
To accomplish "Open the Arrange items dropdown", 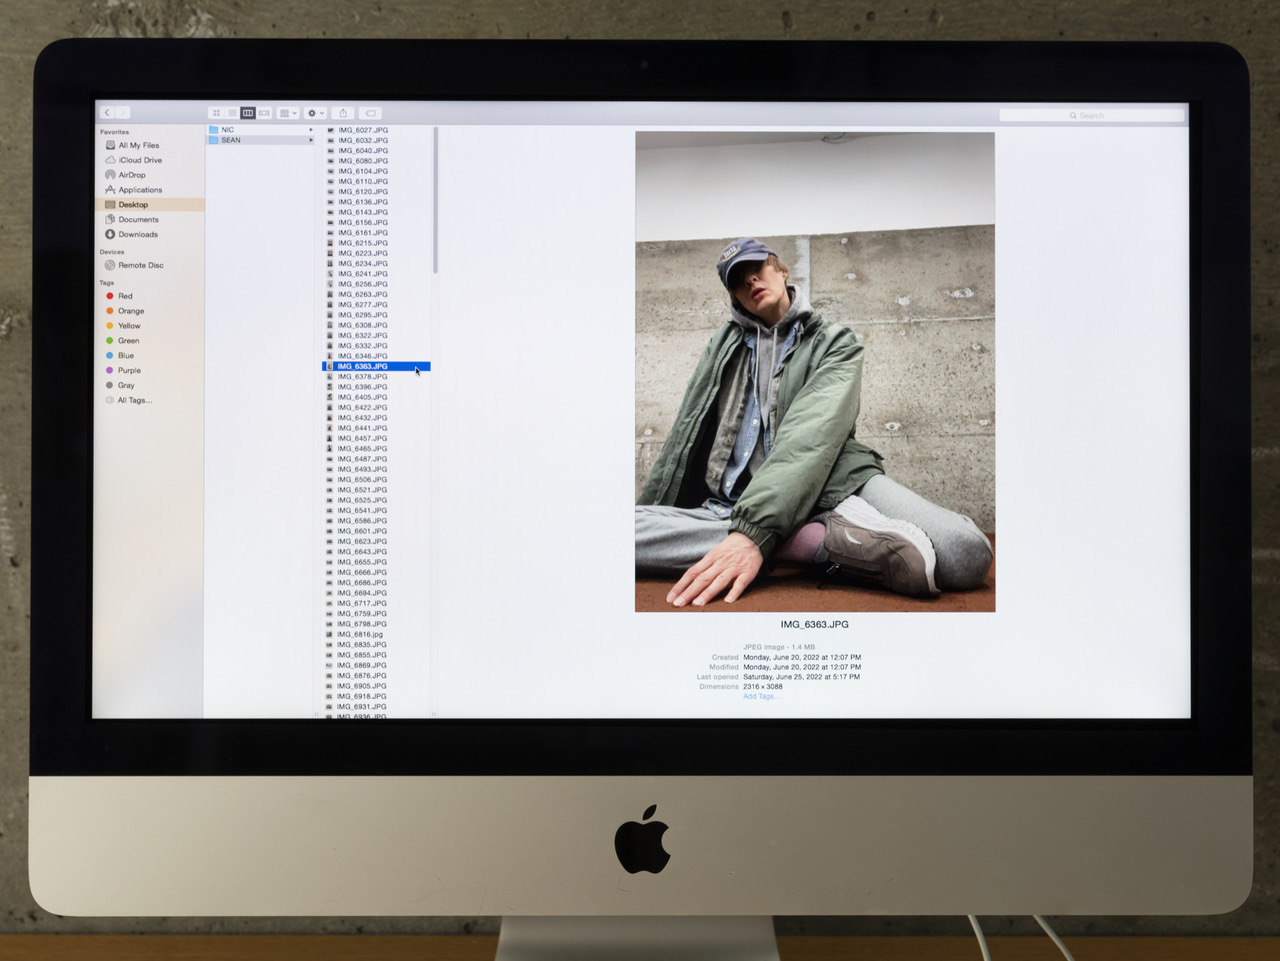I will (288, 113).
